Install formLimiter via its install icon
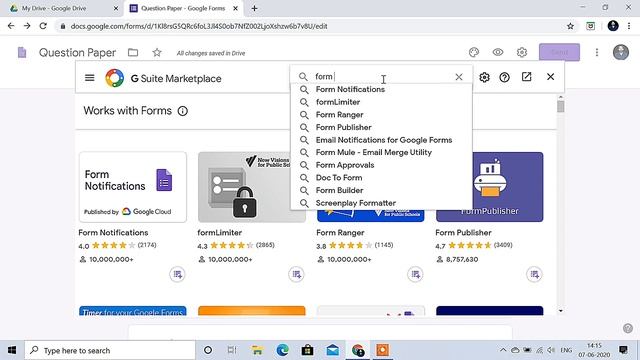The height and width of the screenshot is (360, 640). coord(296,274)
